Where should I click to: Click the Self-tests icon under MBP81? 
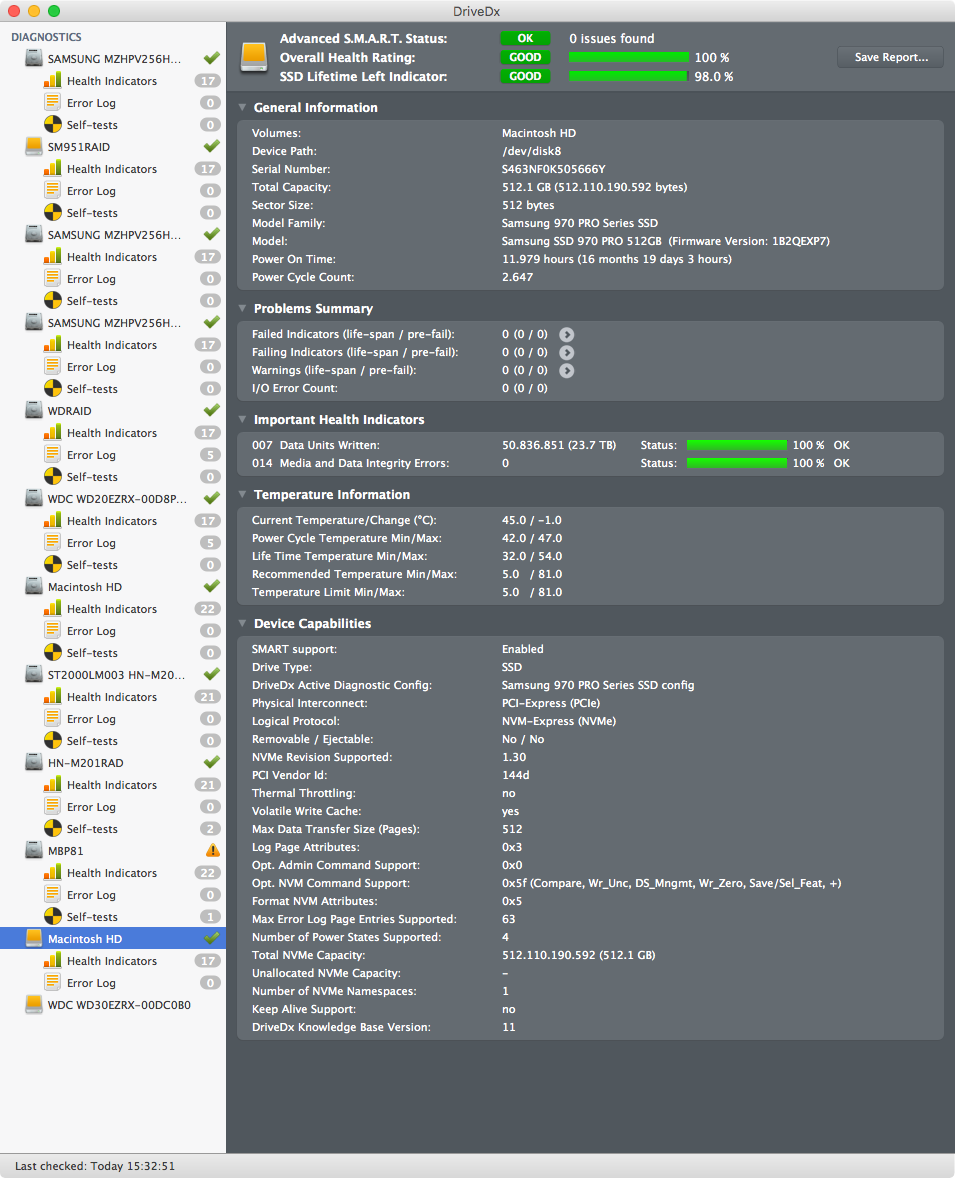(53, 917)
